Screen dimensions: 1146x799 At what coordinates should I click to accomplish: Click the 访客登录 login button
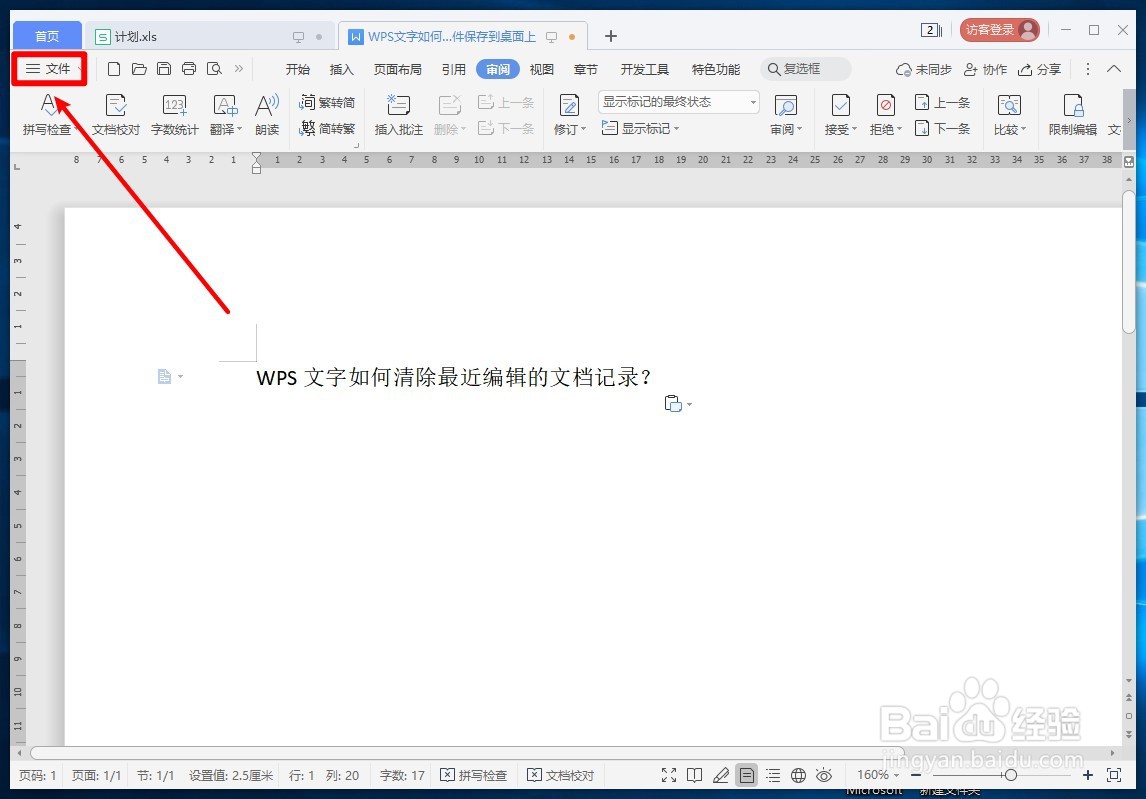(999, 30)
